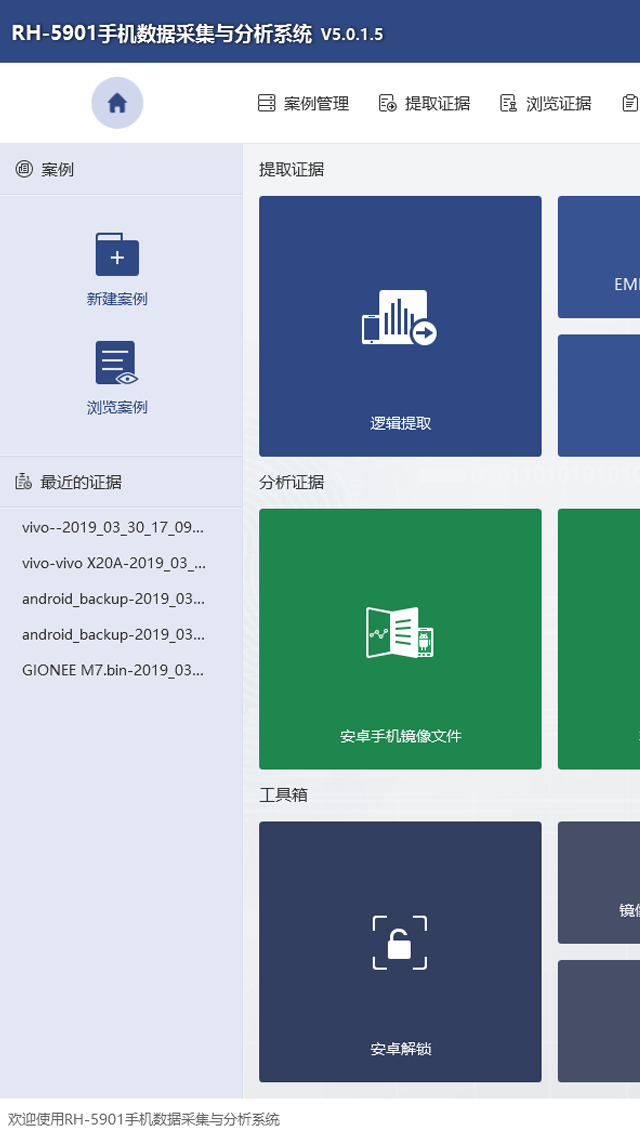Click the clipboard icon at toolbar's right edge

pos(630,103)
